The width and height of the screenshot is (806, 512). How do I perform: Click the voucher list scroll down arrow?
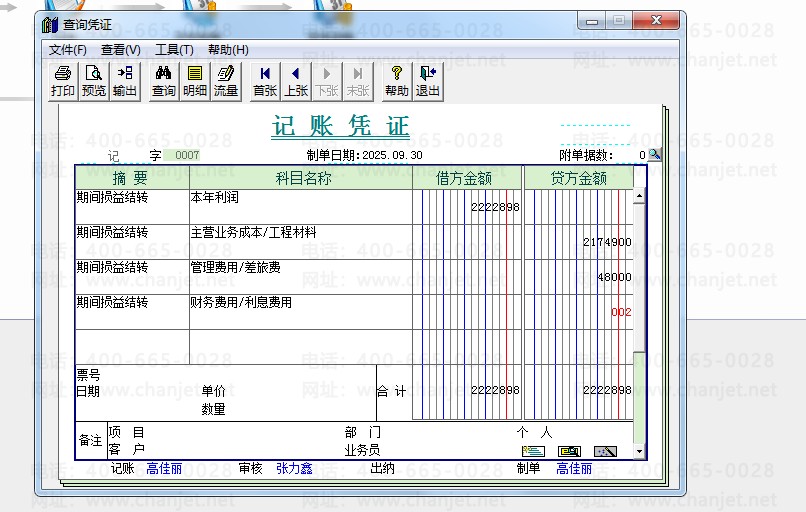pos(639,451)
